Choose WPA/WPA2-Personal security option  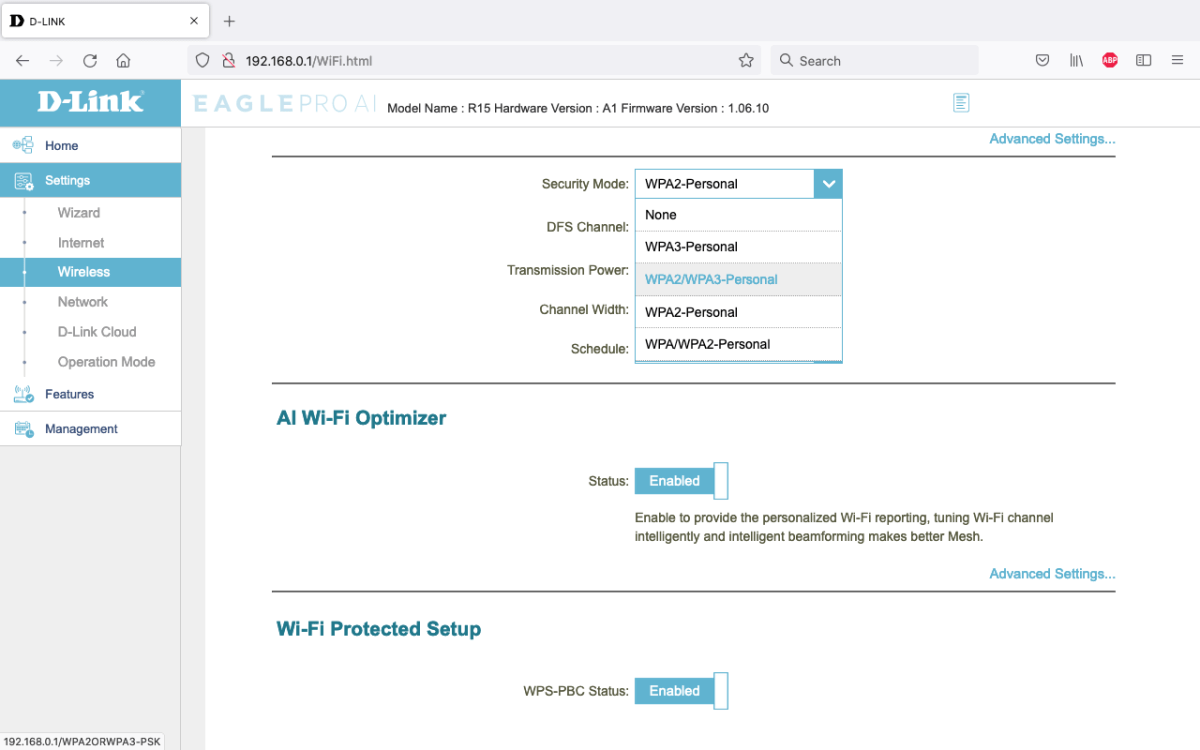click(739, 344)
